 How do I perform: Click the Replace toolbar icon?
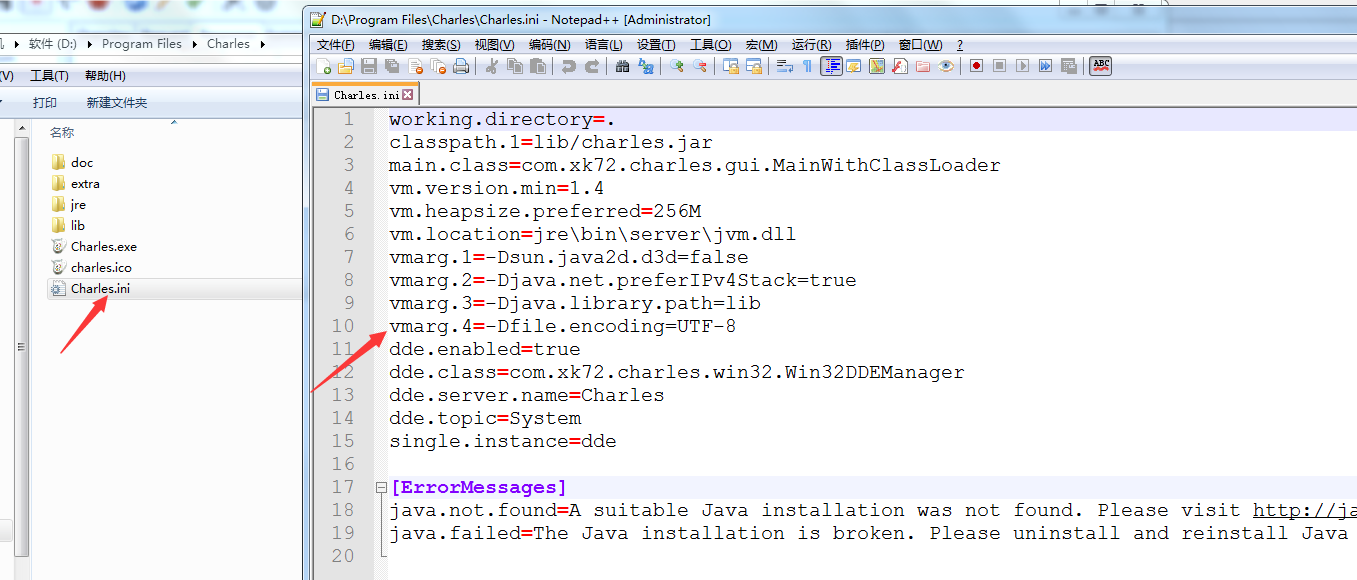(x=646, y=66)
